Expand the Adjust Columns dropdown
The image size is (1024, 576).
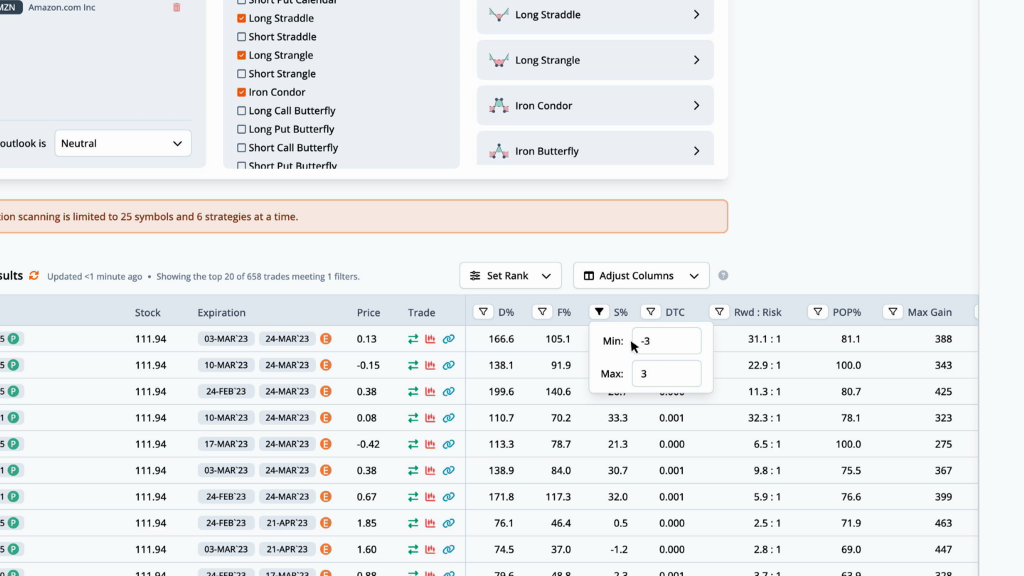[x=641, y=276]
